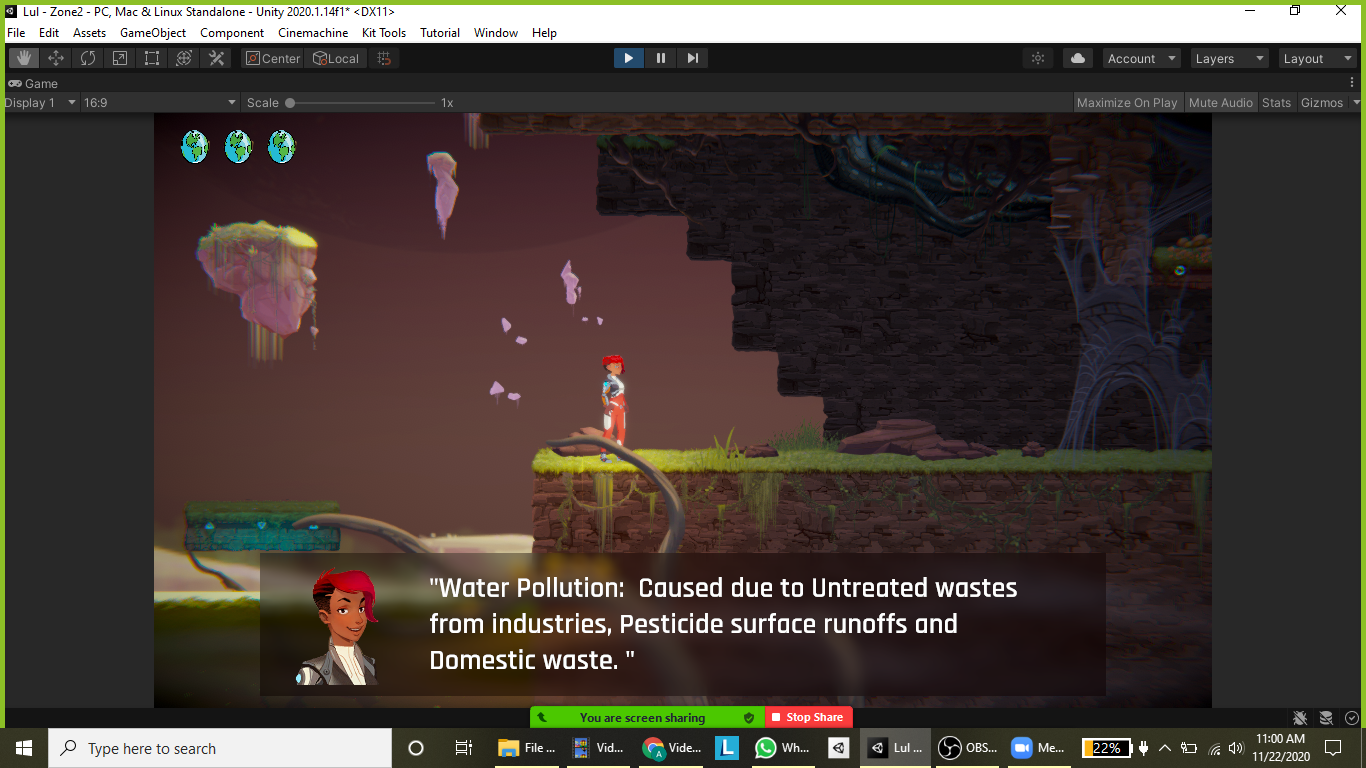Open the Display 1 dropdown
This screenshot has width=1366, height=768.
click(x=41, y=102)
